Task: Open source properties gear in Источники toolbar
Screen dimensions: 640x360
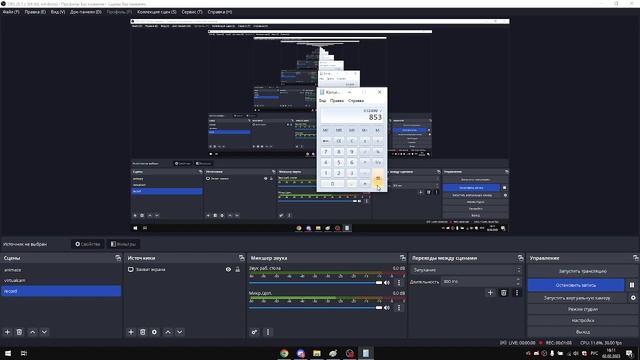Action: 154,332
